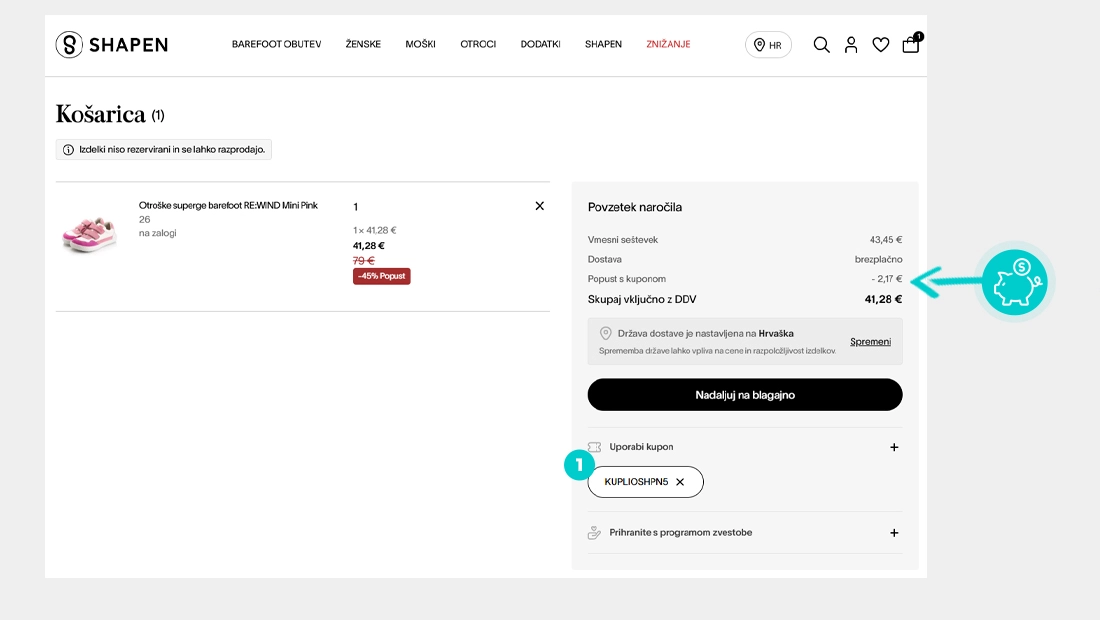The image size is (1100, 620).
Task: Remove the KUPLIOSHPN5 coupon code
Action: click(680, 482)
